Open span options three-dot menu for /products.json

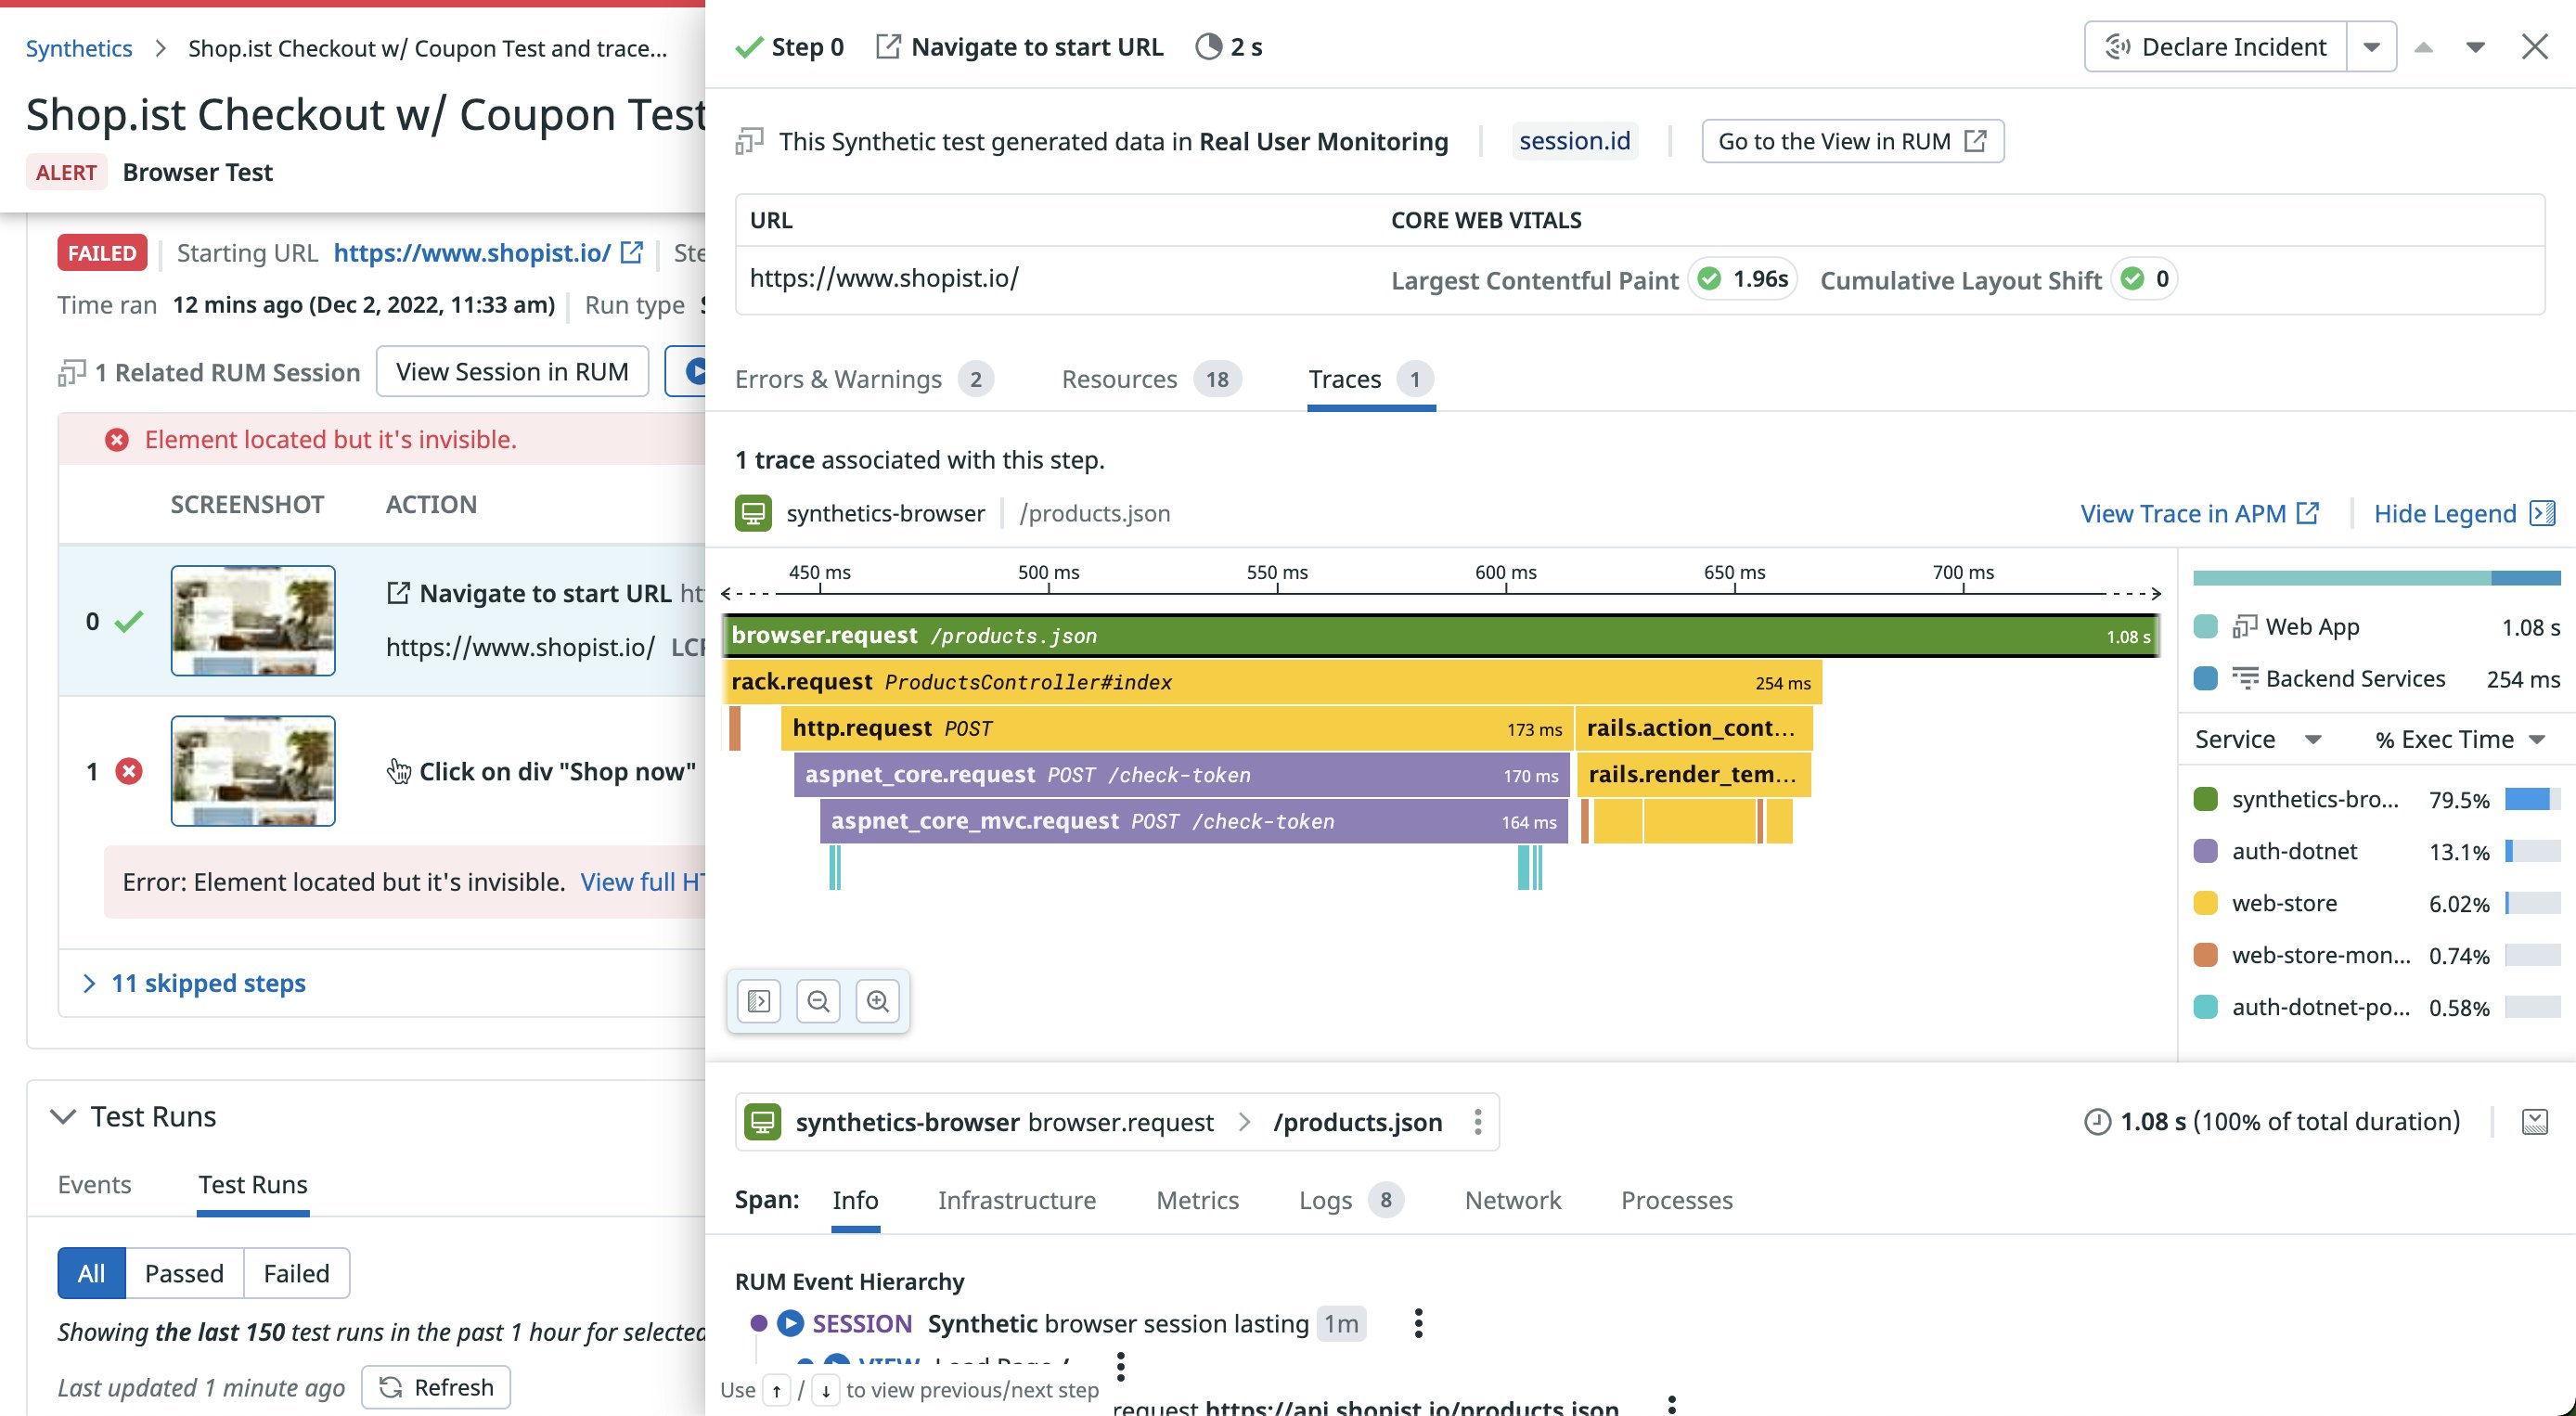click(1477, 1122)
